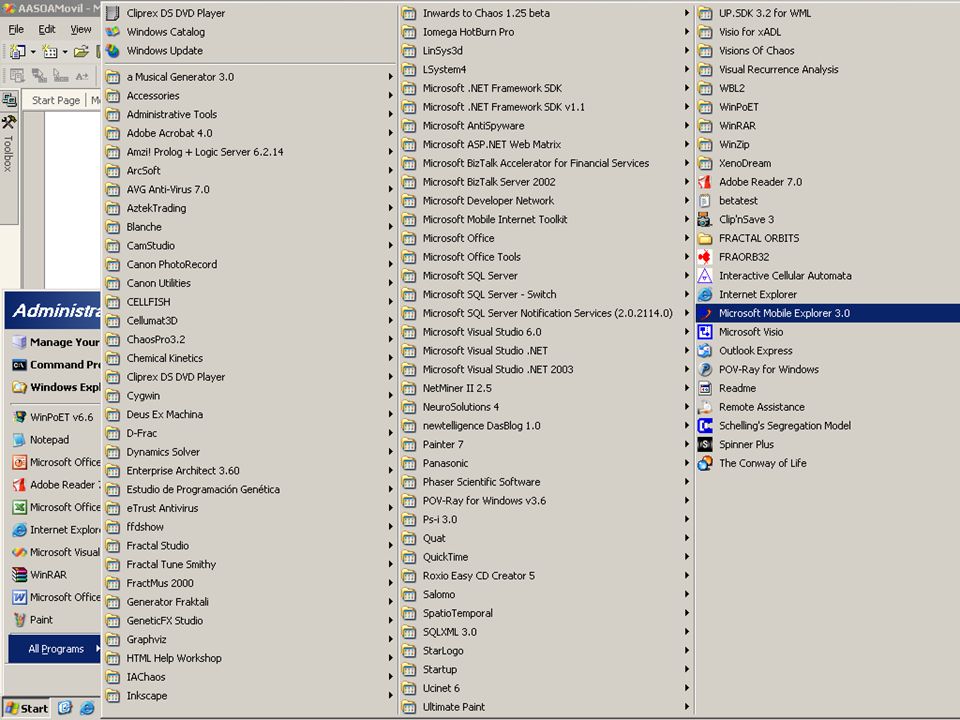Click Internet Explorer quick launch icon on taskbar
The width and height of the screenshot is (960, 720).
(88, 708)
